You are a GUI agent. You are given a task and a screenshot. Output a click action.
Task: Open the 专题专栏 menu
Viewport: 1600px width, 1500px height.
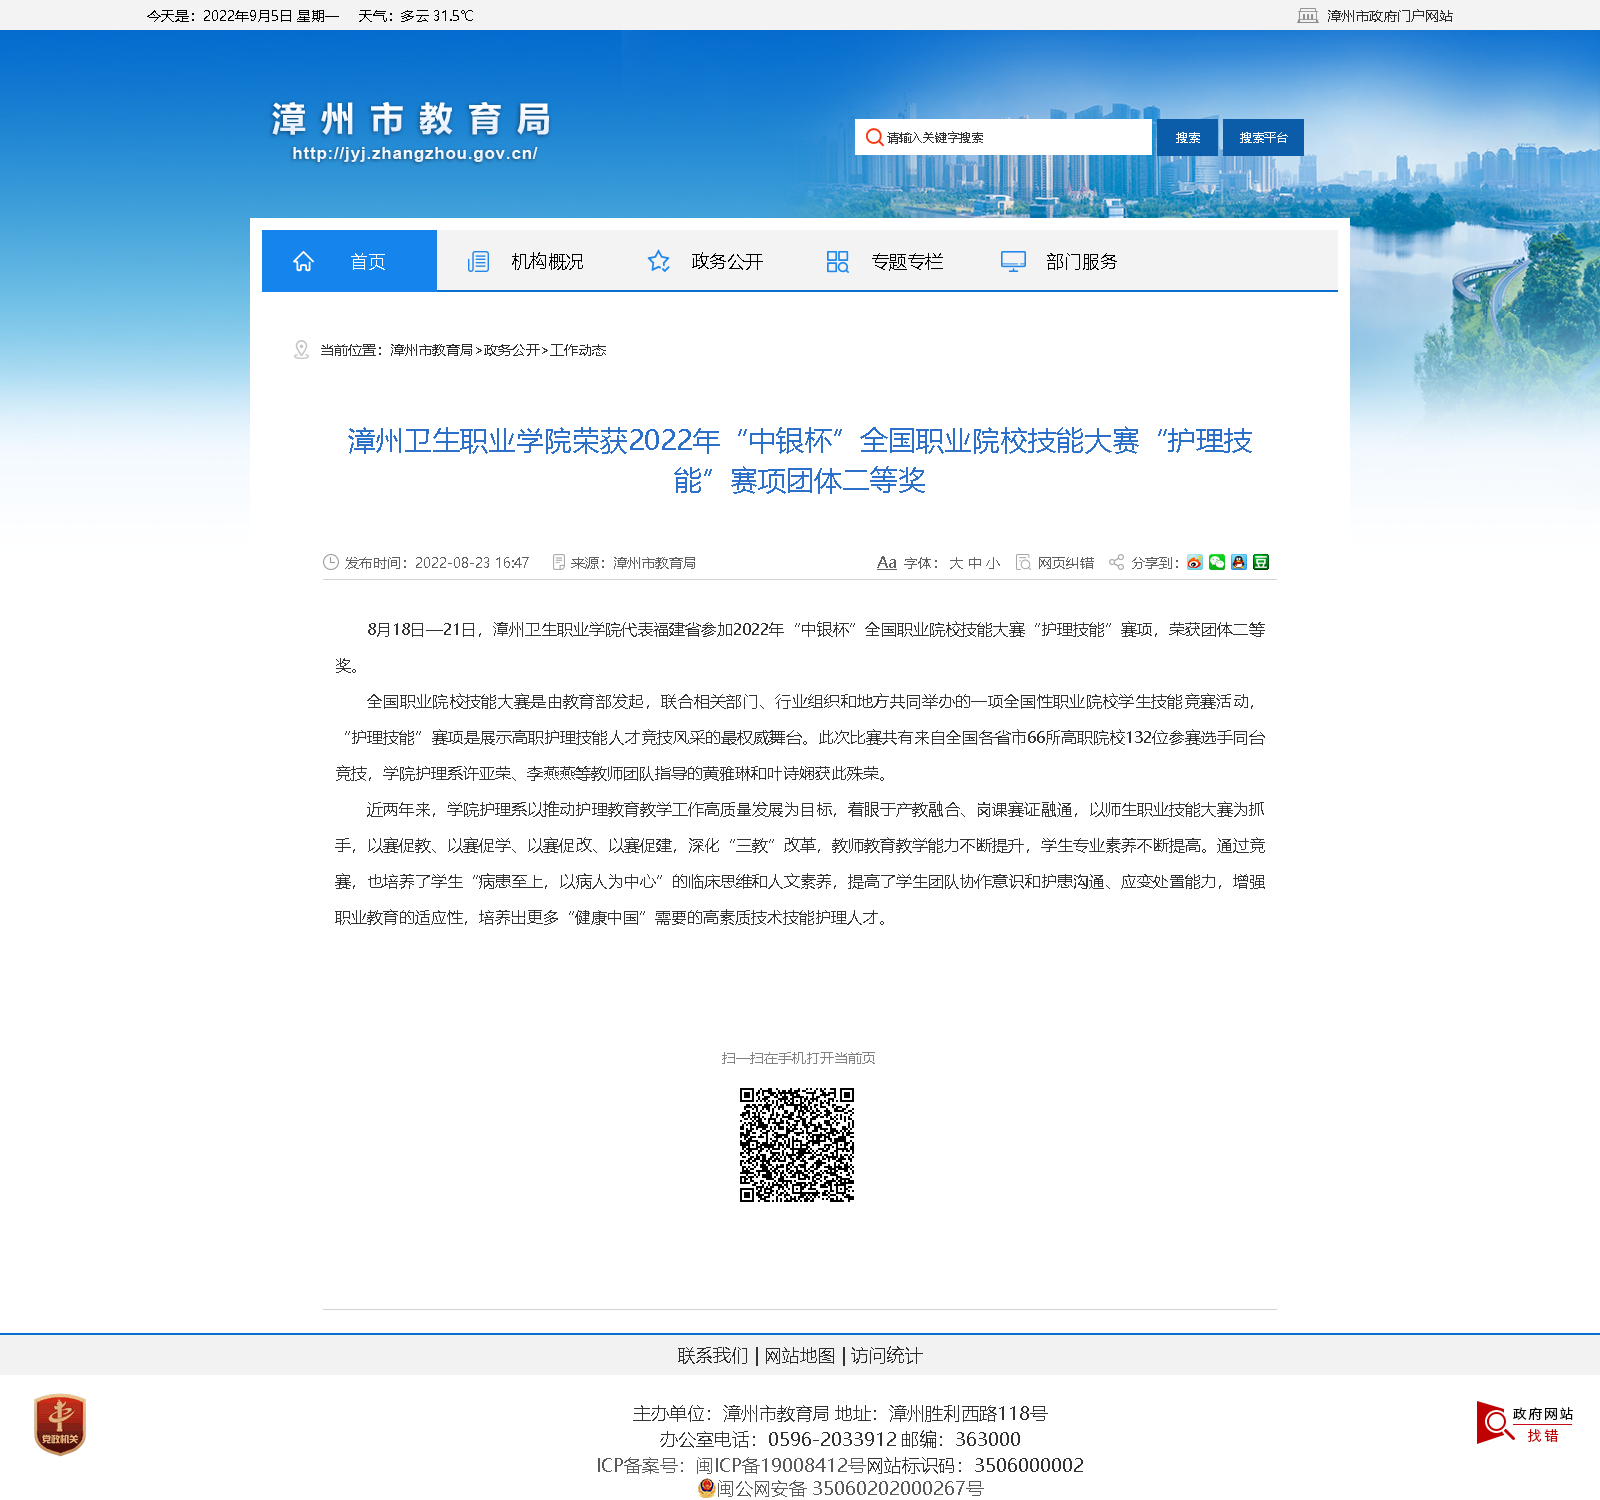coord(906,261)
